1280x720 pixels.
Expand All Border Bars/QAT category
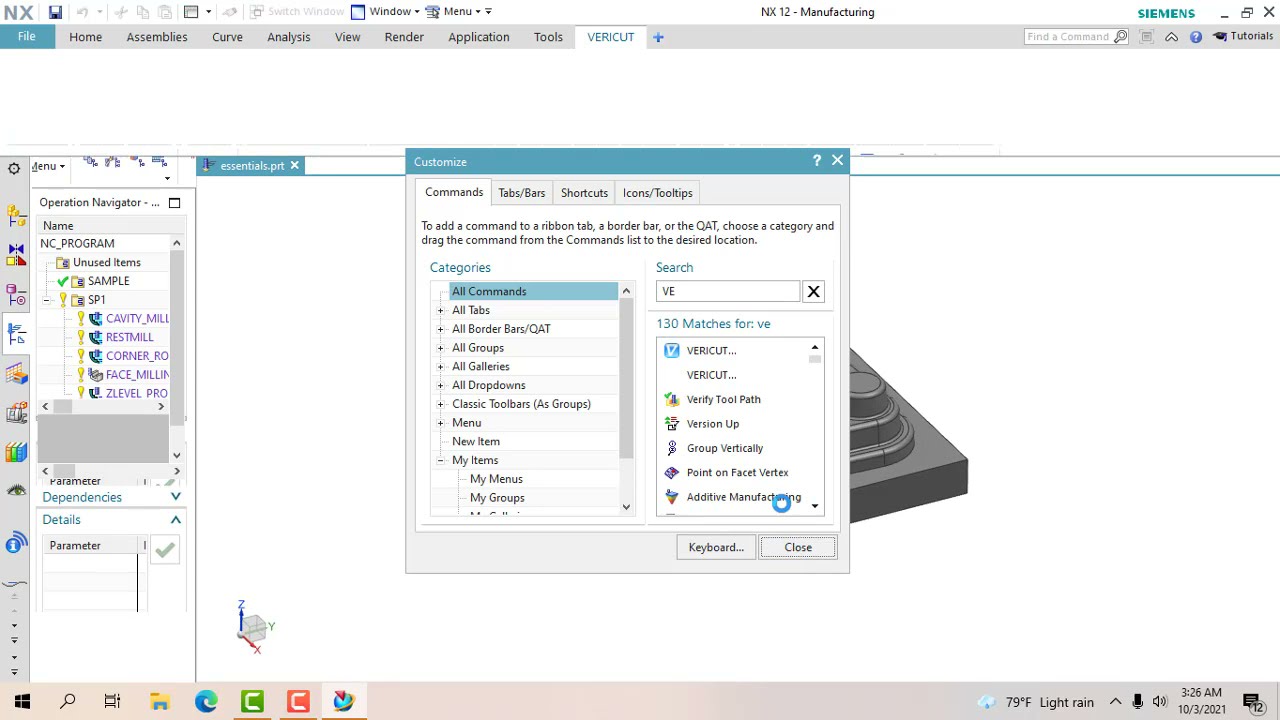pos(440,329)
